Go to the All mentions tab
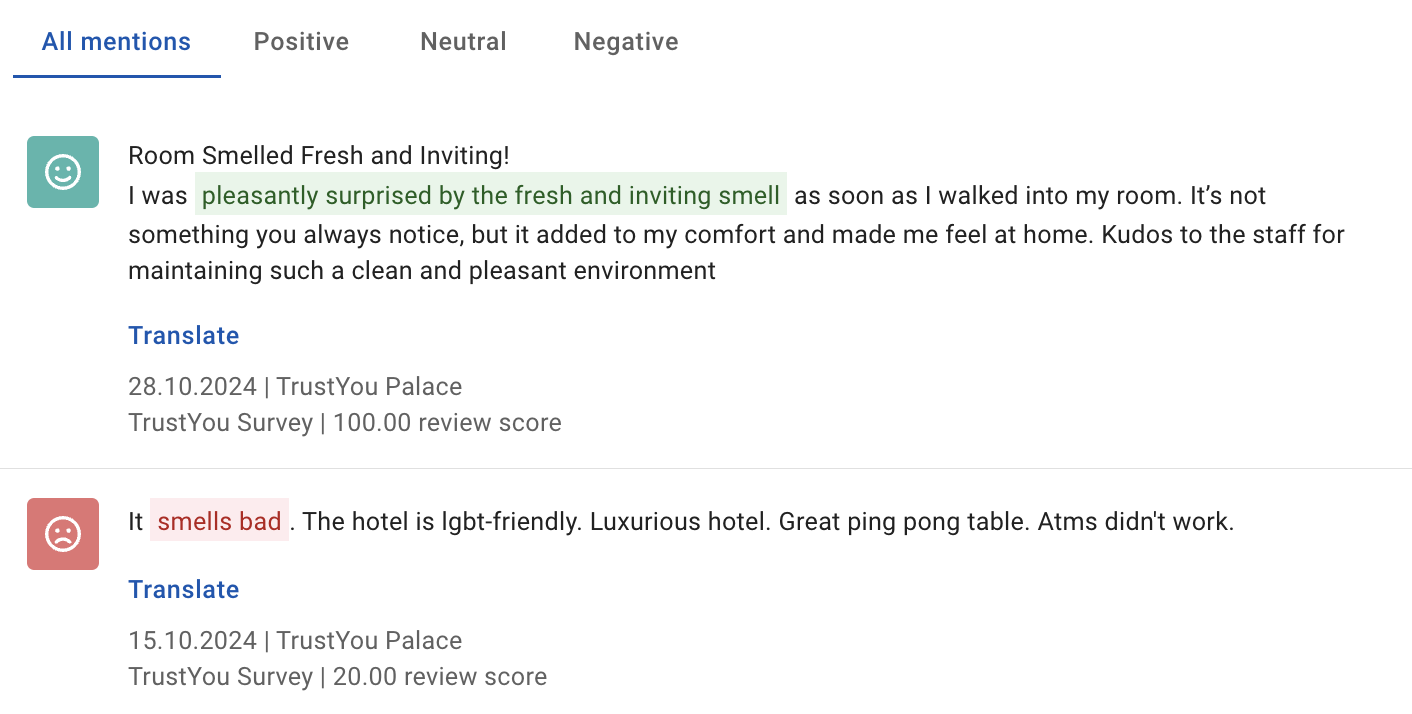 click(116, 41)
